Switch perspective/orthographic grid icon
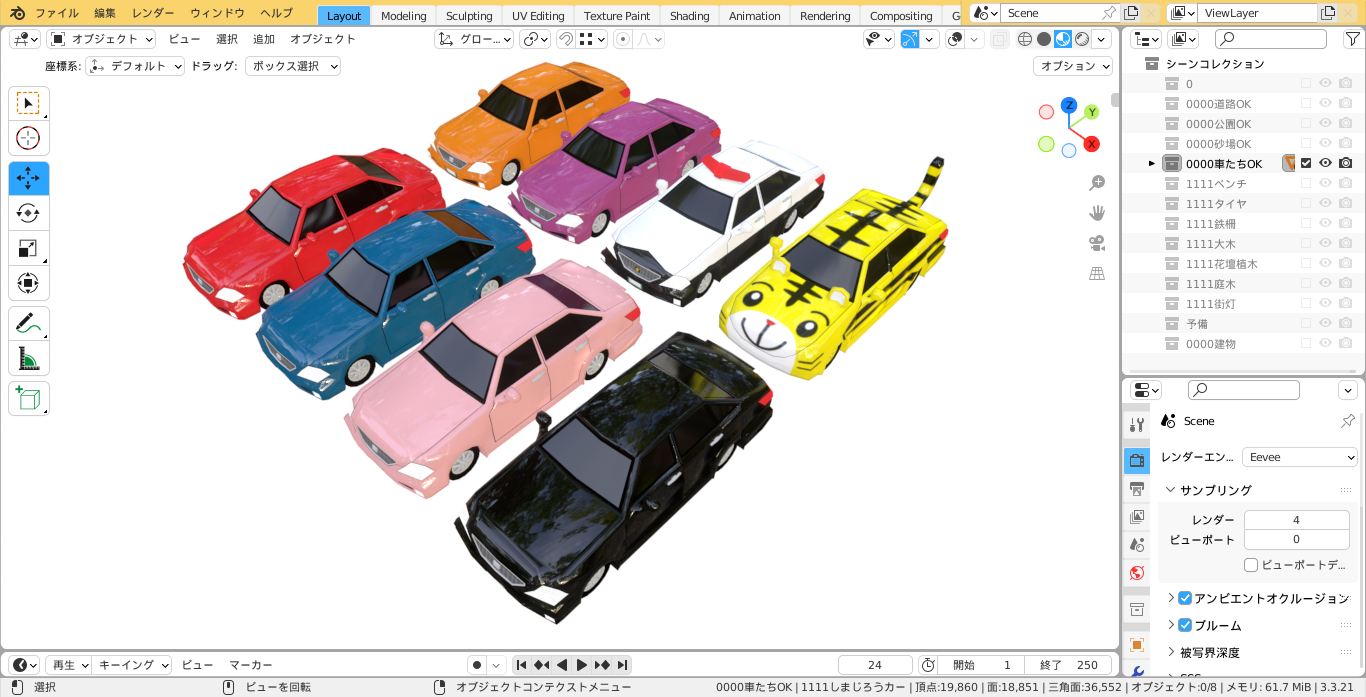Viewport: 1366px width, 697px height. tap(1097, 273)
